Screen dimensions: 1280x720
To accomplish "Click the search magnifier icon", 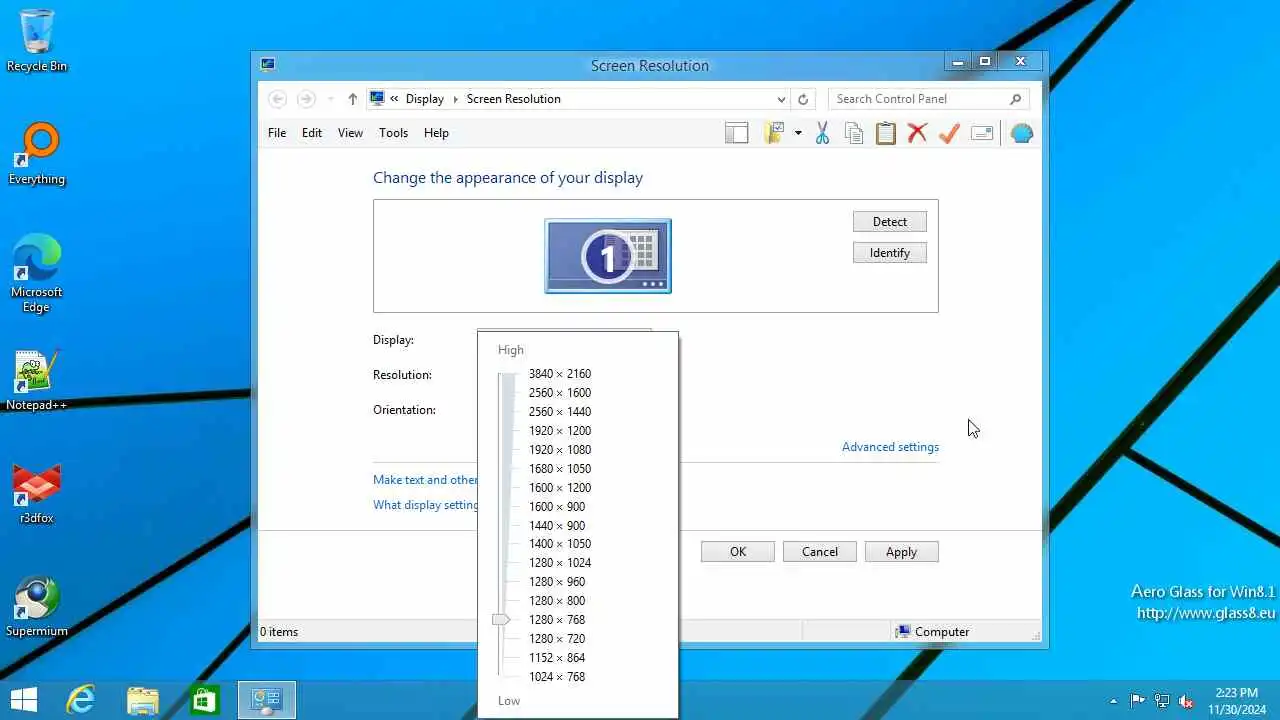I will [x=1016, y=99].
